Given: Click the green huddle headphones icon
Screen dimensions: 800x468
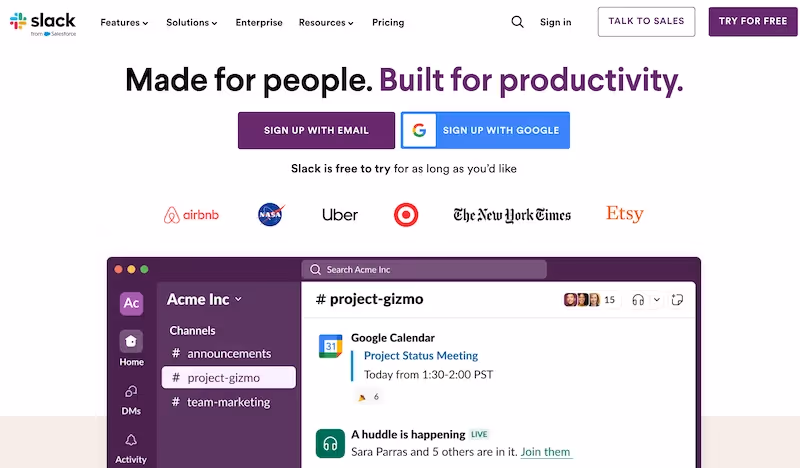Looking at the screenshot, I should click(330, 443).
